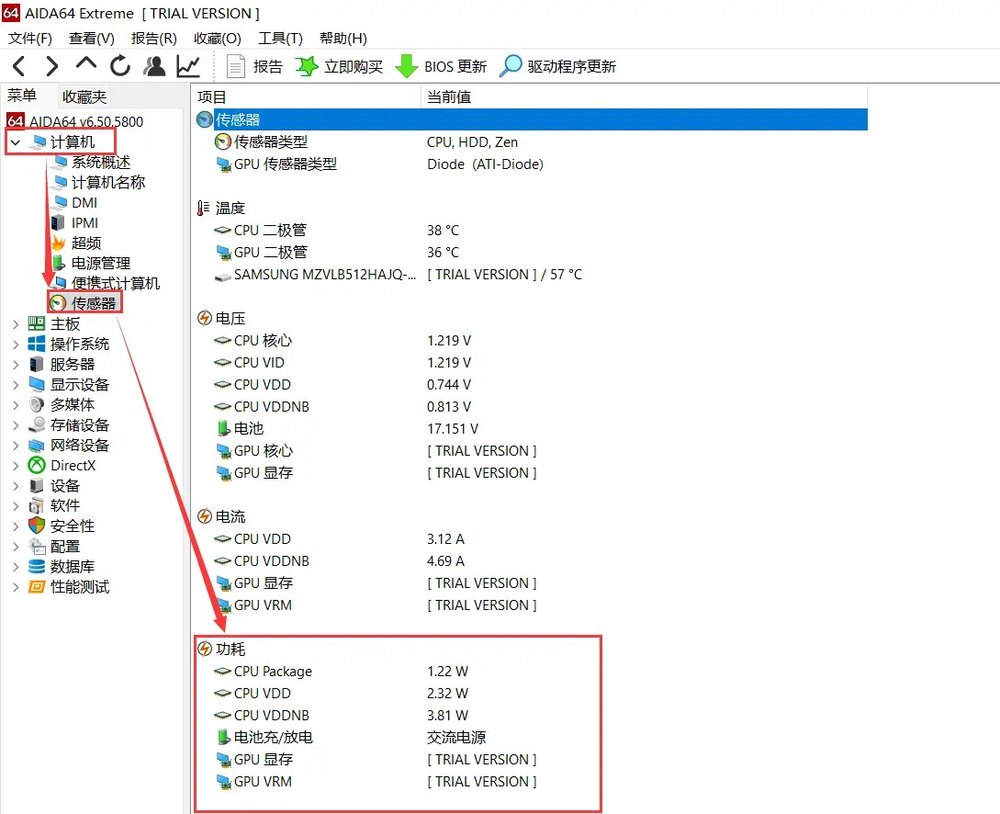The image size is (1000, 814).
Task: Expand the 多媒体 tree node
Action: coord(16,404)
